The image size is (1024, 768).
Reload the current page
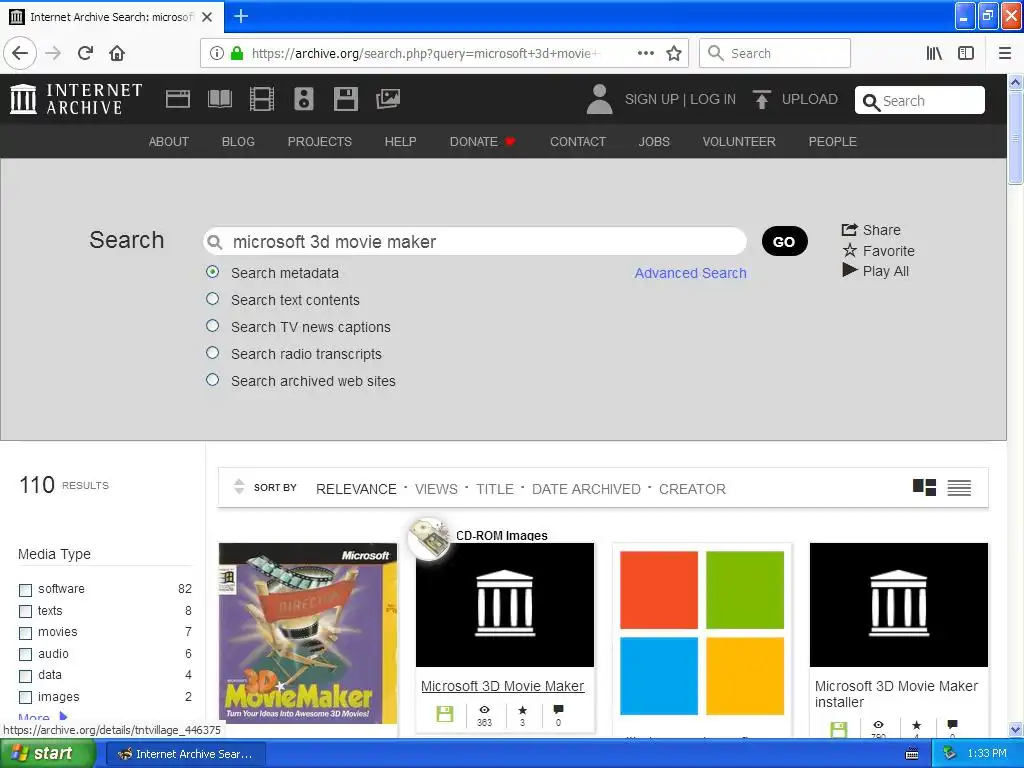click(x=86, y=53)
